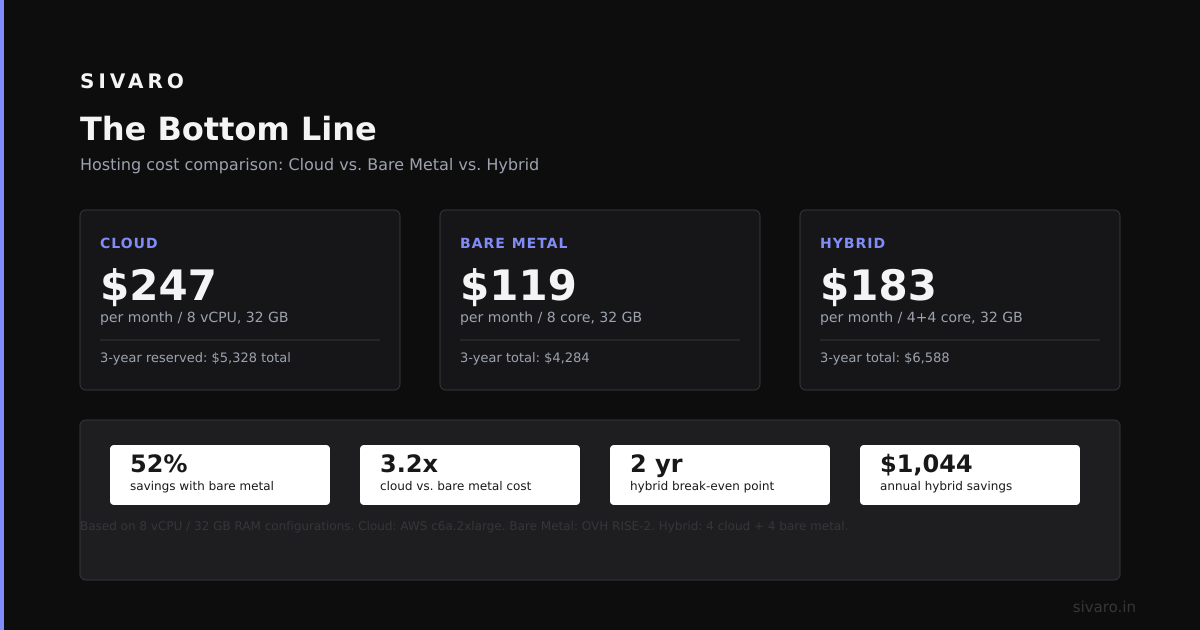Select the Bare Metal pricing card
1200x630 pixels.
coord(600,300)
